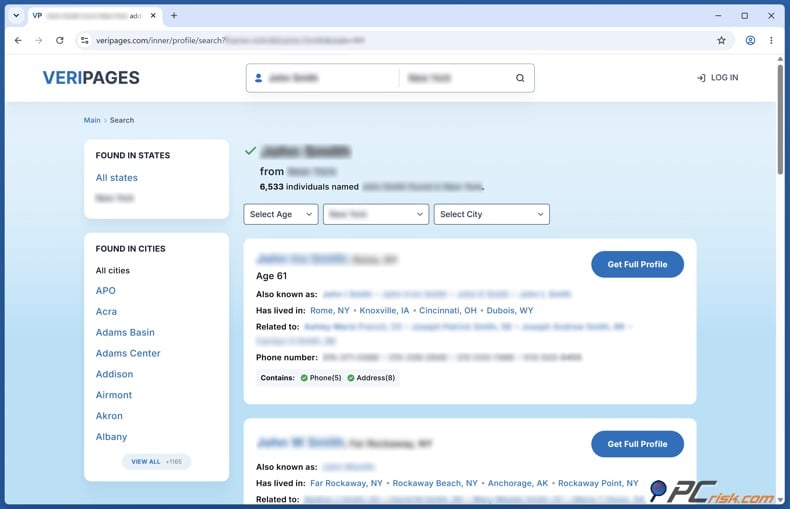Go back using the browser back arrow

click(18, 40)
